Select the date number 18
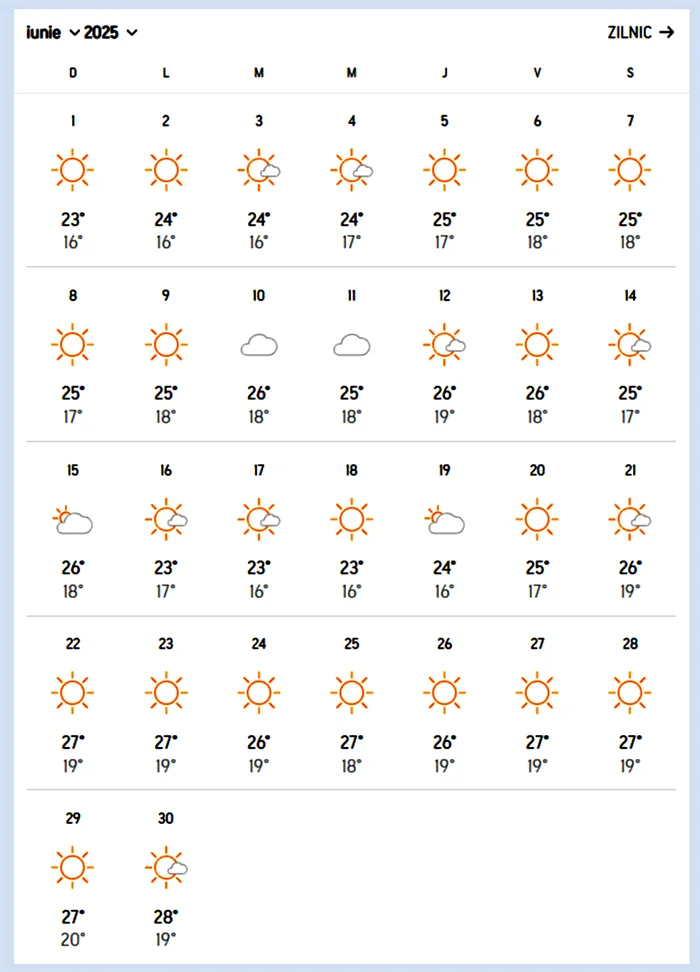The width and height of the screenshot is (700, 972). click(x=351, y=470)
